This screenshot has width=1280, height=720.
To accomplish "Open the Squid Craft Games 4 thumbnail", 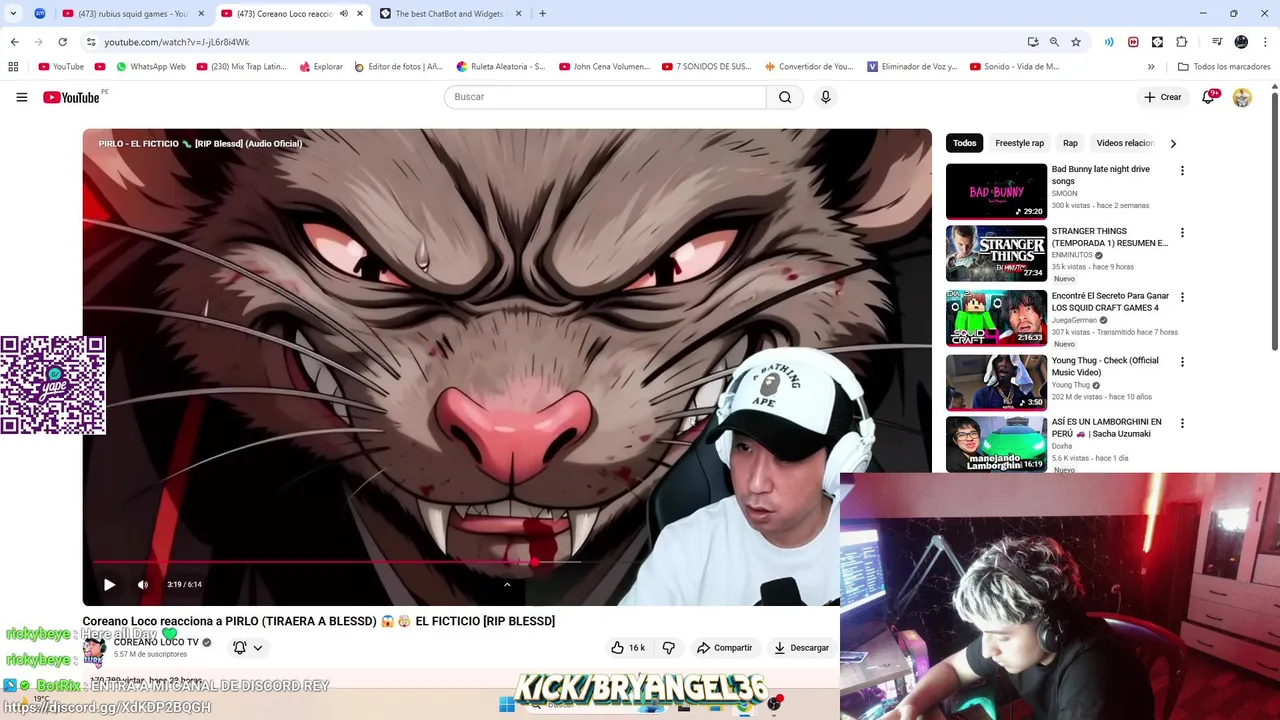I will pos(996,317).
